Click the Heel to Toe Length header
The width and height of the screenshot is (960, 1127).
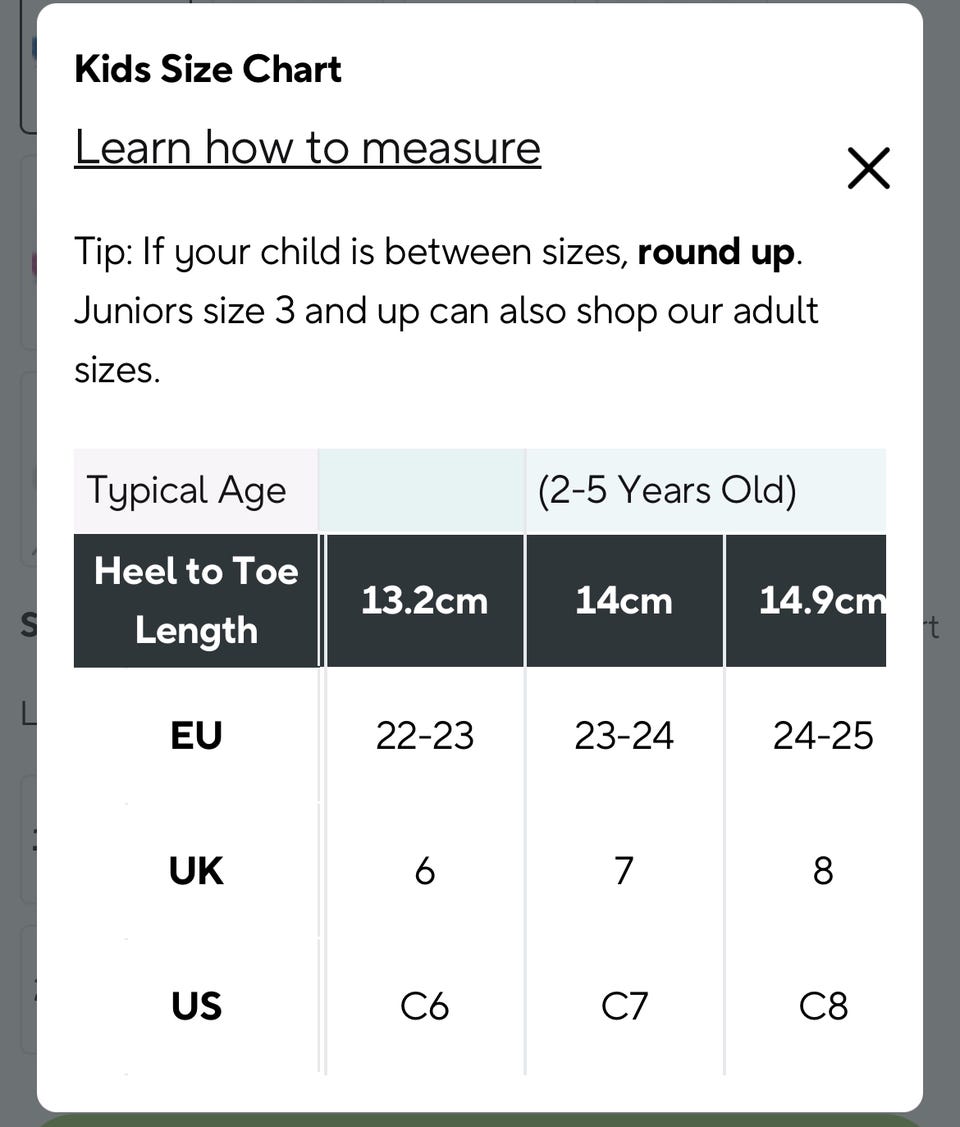(196, 600)
